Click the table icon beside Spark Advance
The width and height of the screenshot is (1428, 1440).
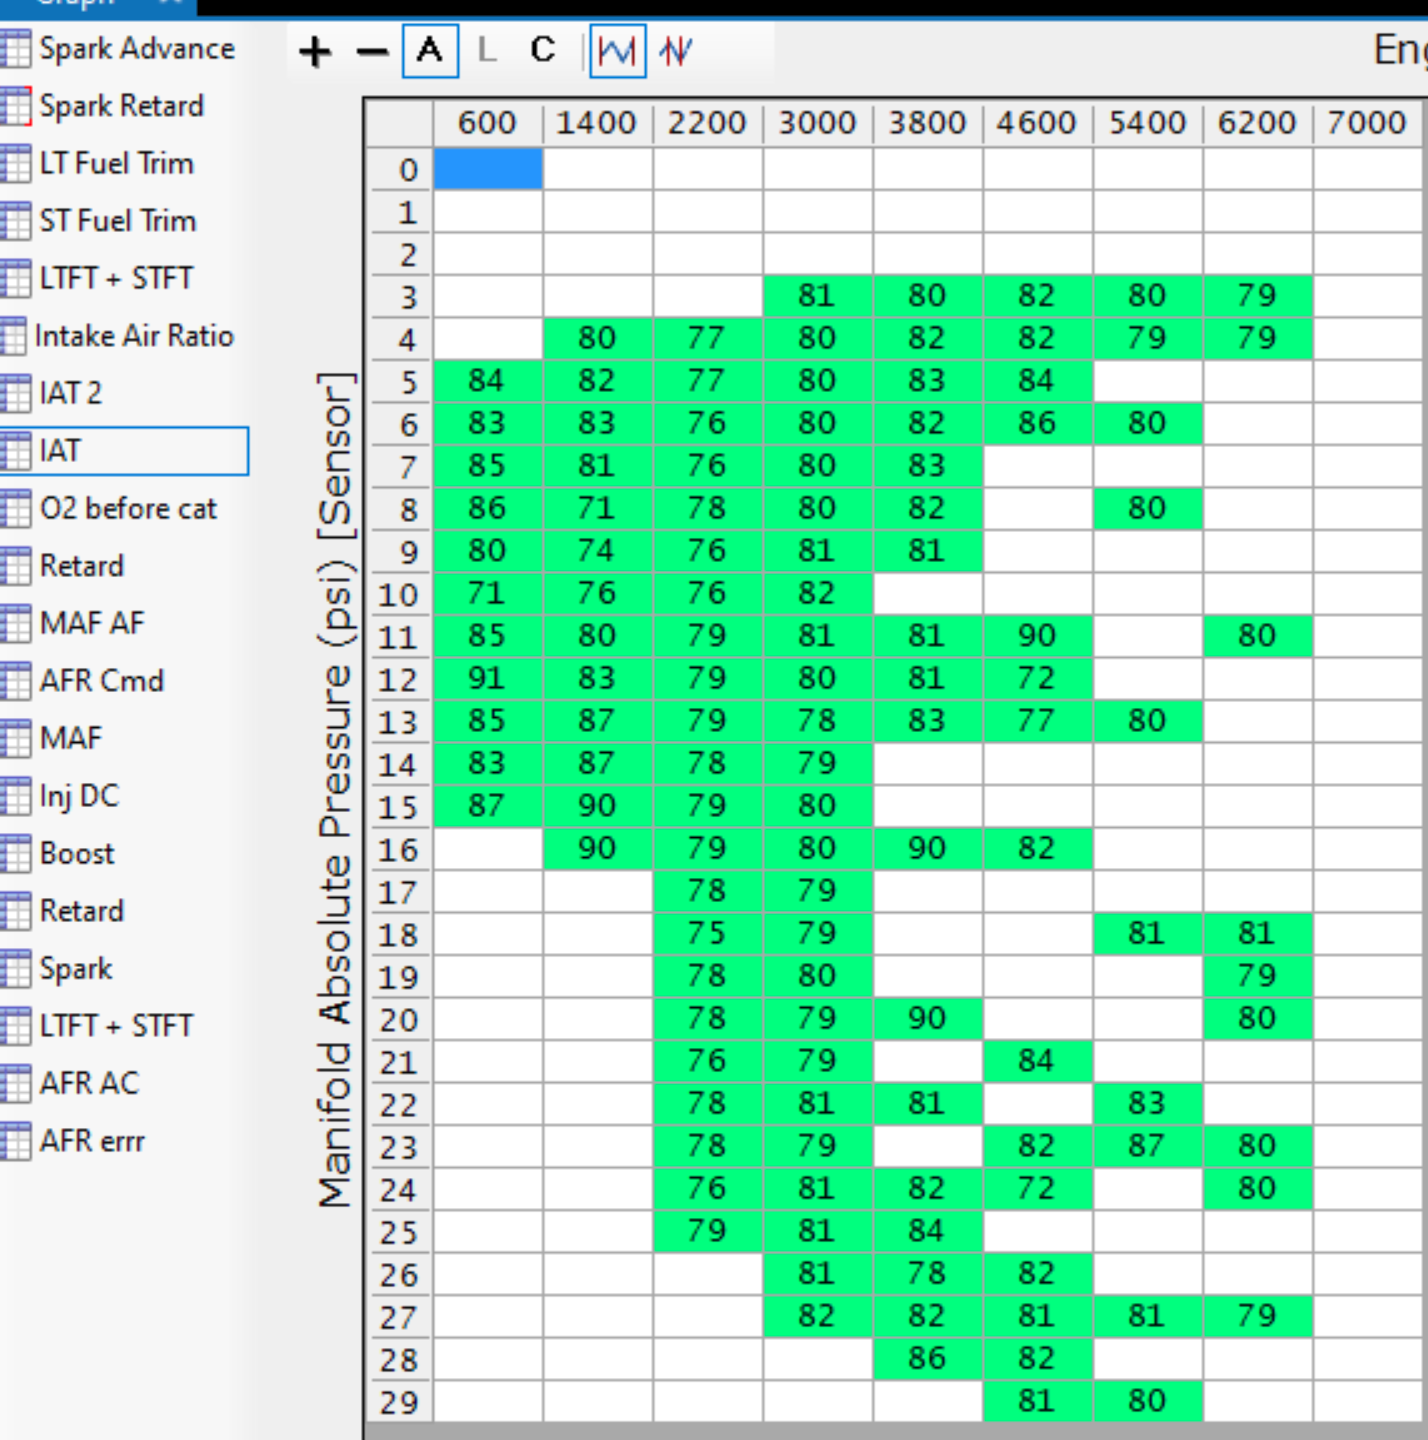click(15, 49)
